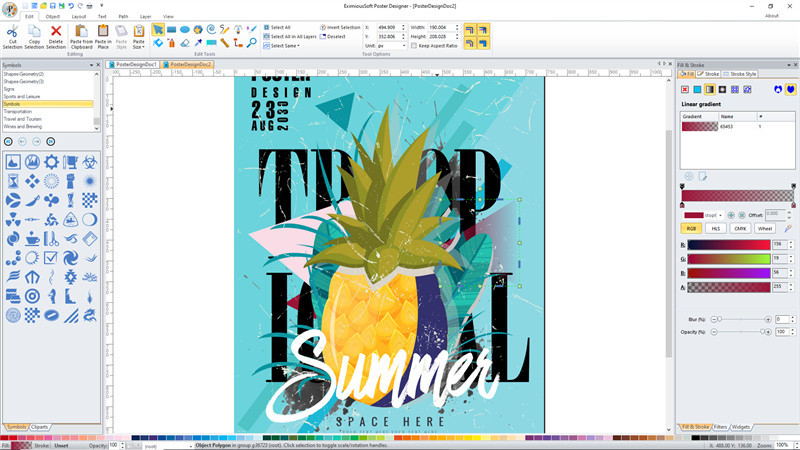The image size is (800, 450).
Task: Select the rectangle drawing tool
Action: [x=171, y=30]
